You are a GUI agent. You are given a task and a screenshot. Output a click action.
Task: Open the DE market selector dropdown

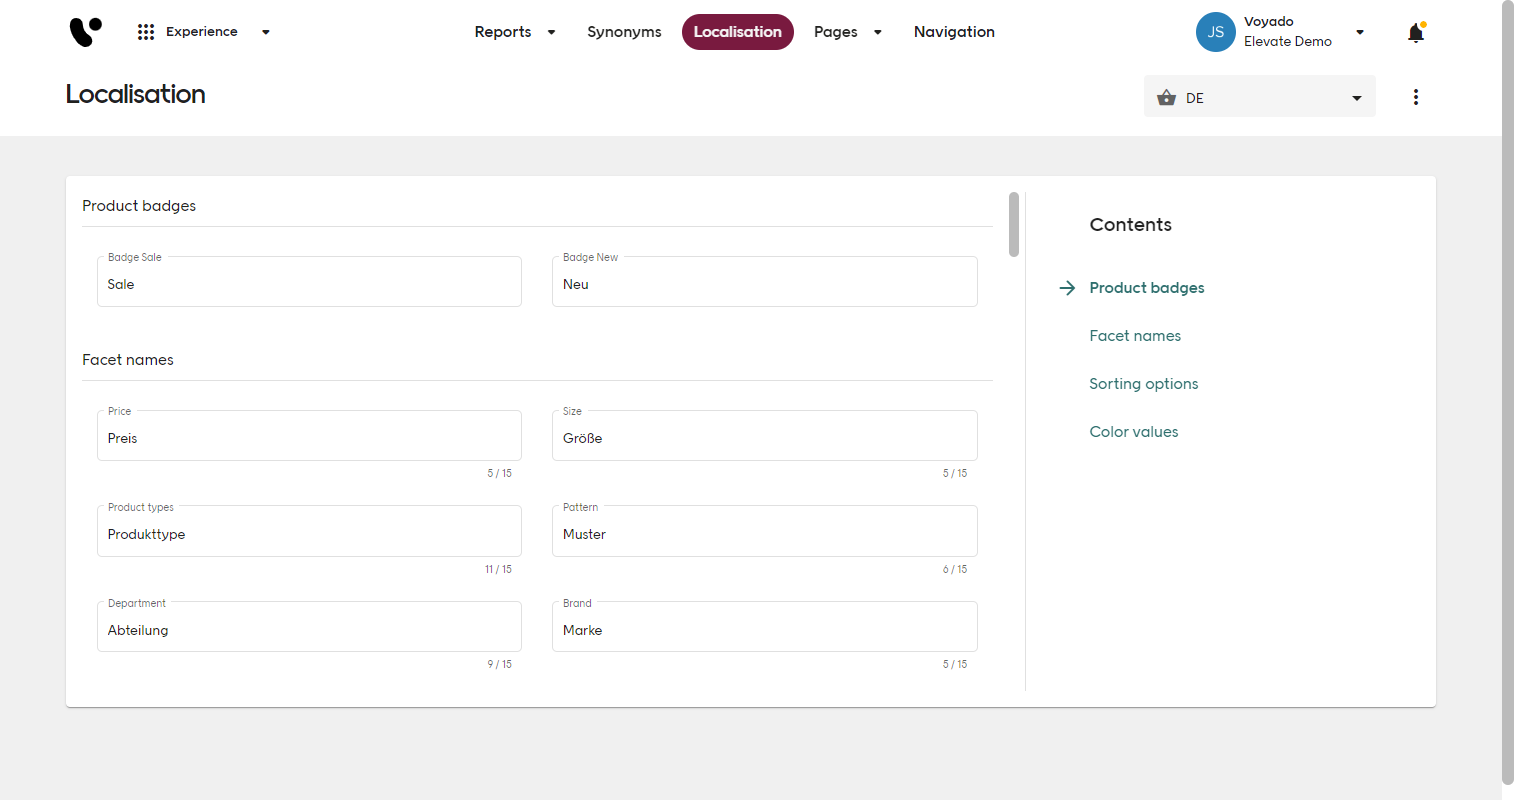tap(1260, 97)
